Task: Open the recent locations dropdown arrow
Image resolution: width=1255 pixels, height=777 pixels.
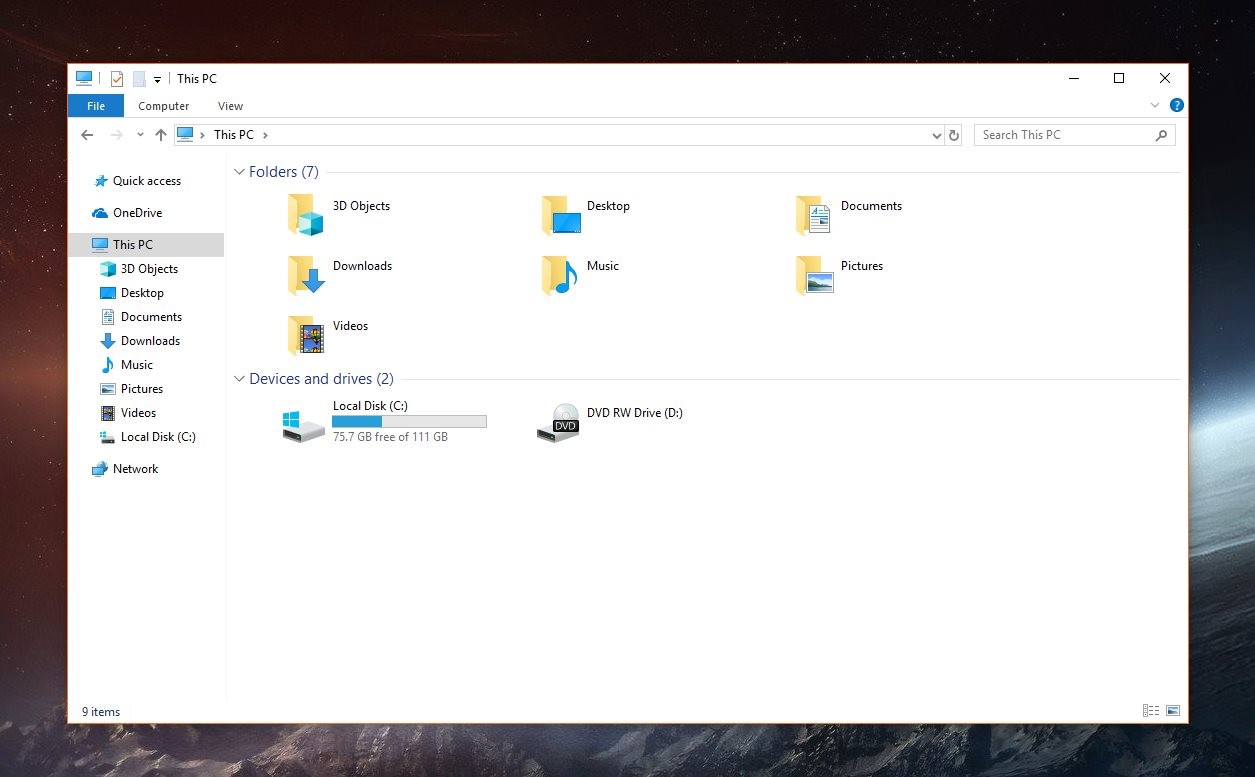Action: pos(140,135)
